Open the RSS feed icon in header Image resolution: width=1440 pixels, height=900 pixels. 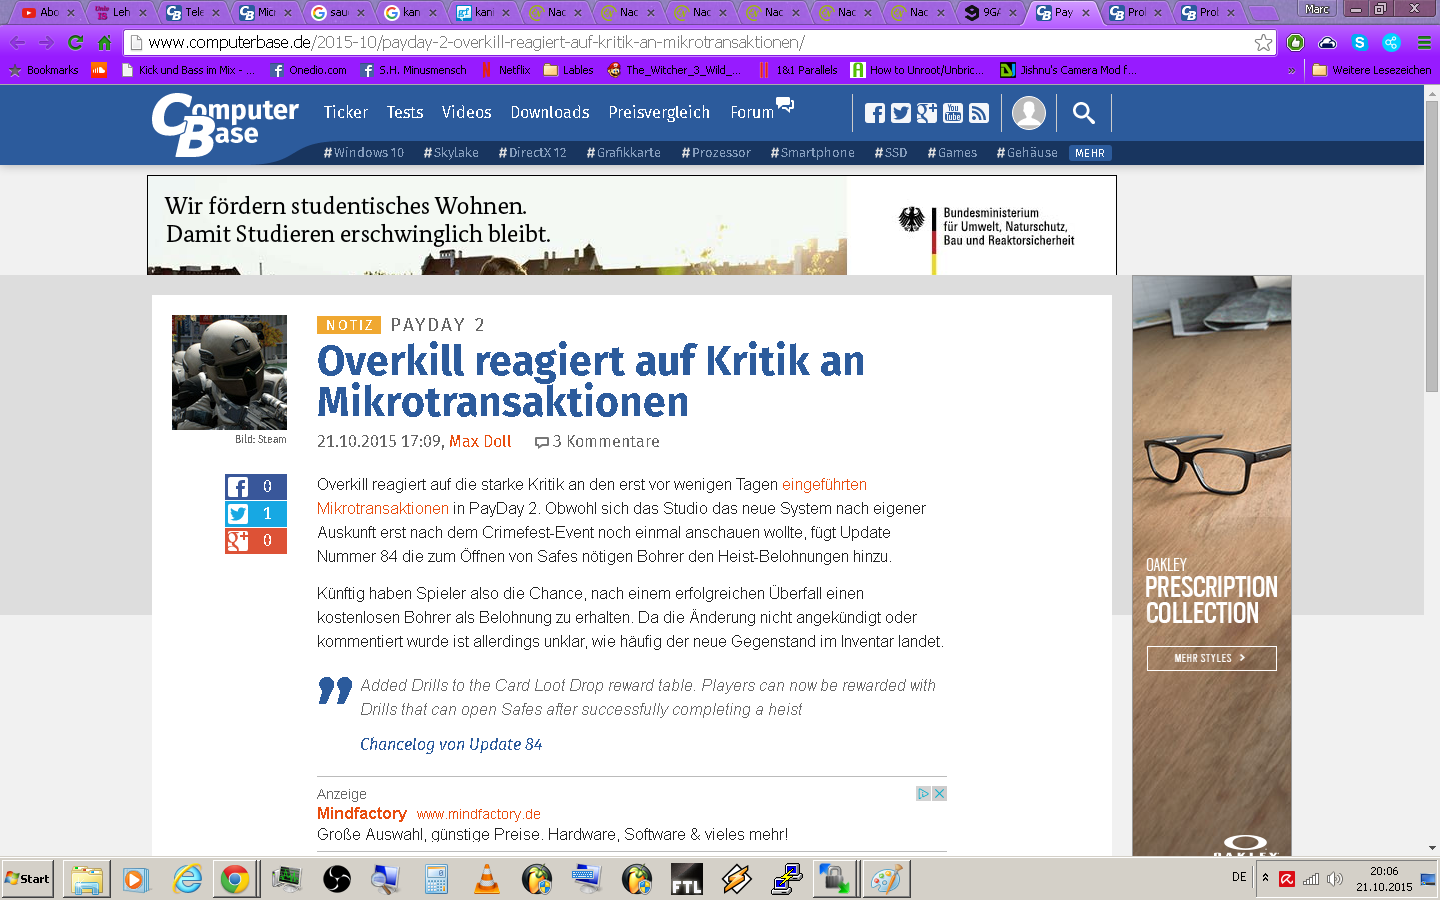[x=979, y=113]
